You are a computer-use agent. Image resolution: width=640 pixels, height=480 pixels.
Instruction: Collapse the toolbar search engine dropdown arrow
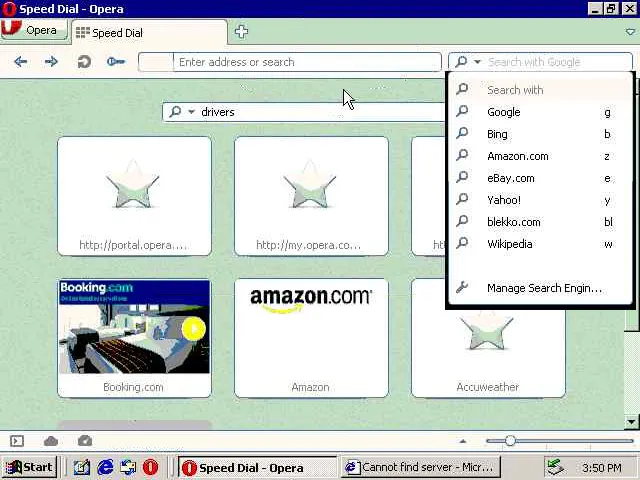477,62
